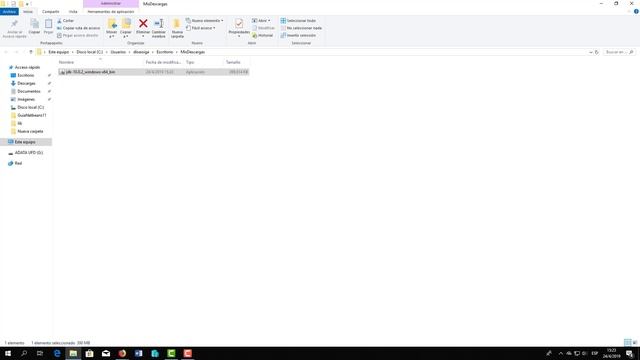This screenshot has height=360, width=640.
Task: Open ADATA UFD drive in sidebar
Action: pos(29,153)
